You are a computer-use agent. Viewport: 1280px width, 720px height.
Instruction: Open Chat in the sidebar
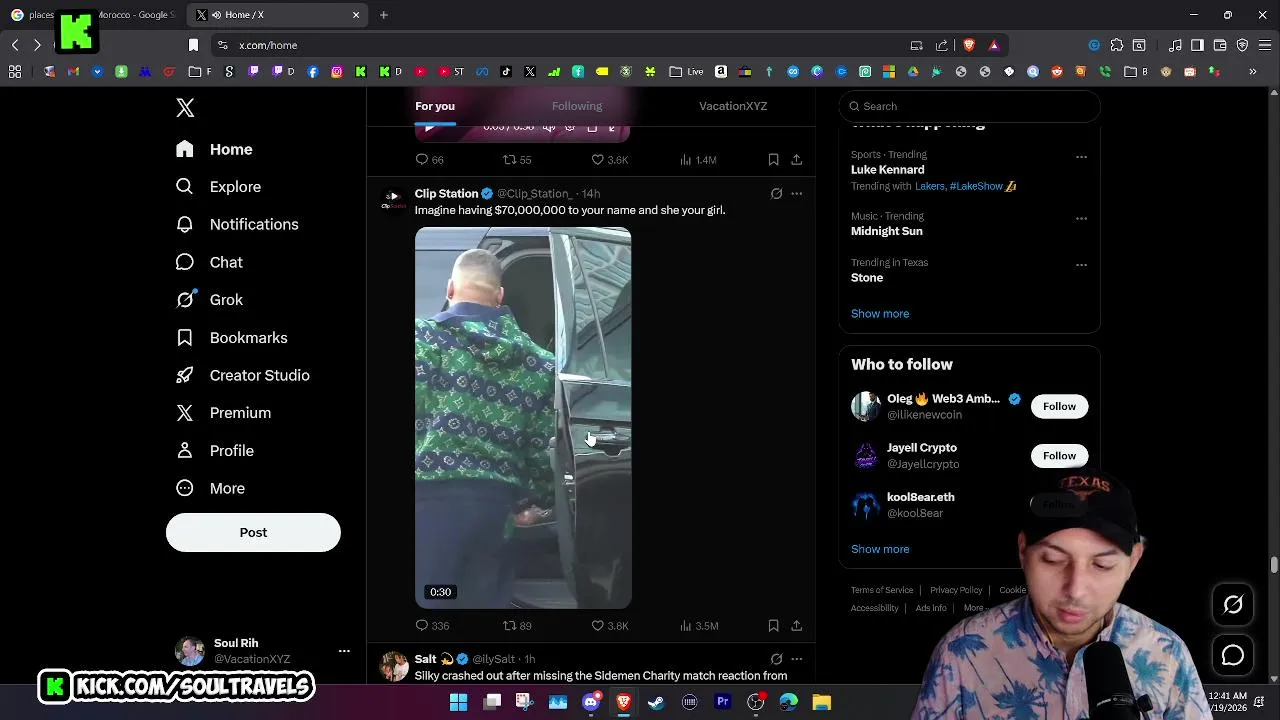(x=209, y=262)
